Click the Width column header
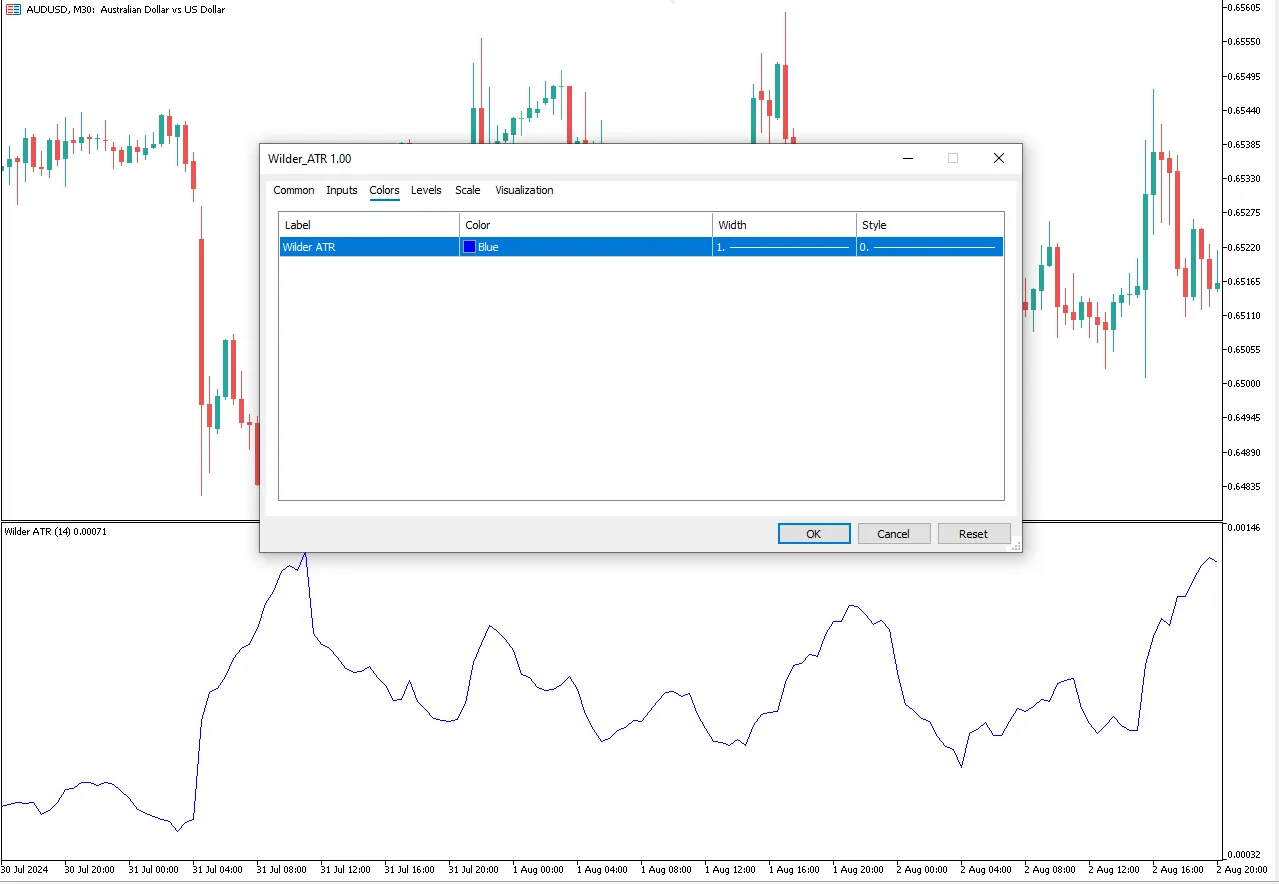The image size is (1279, 884). (x=784, y=225)
